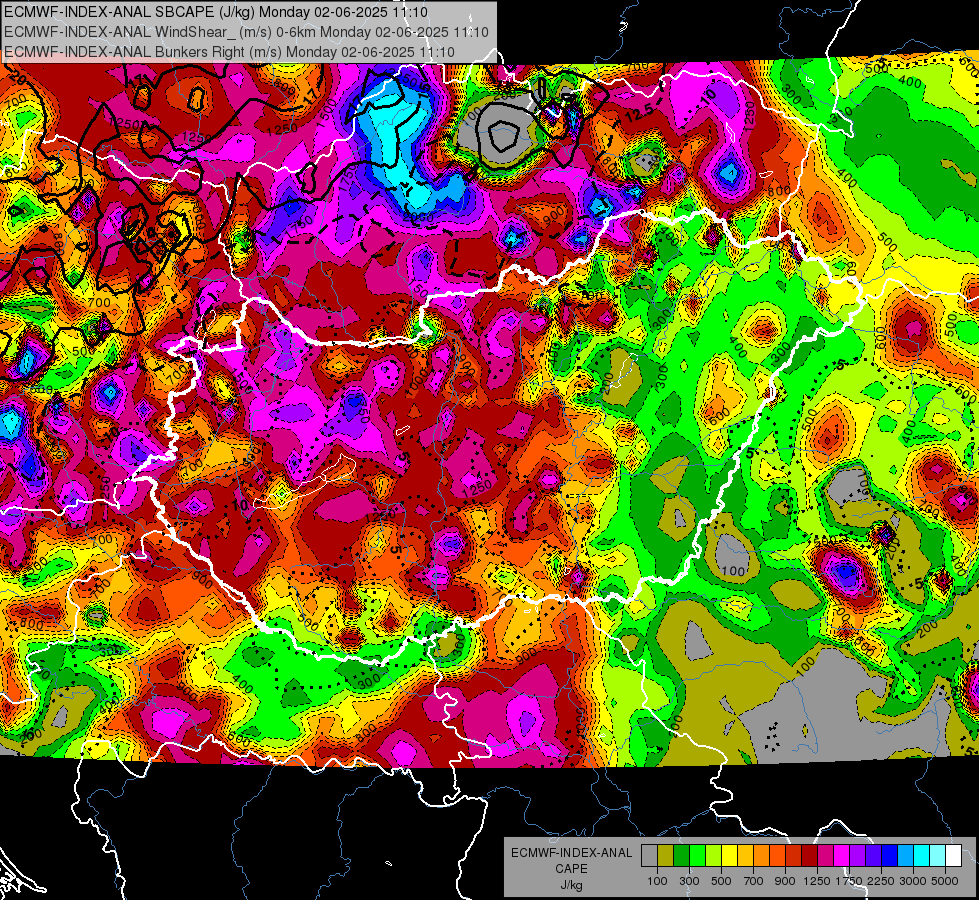979x900 pixels.
Task: Click the 100 value on the legend scale
Action: click(657, 881)
